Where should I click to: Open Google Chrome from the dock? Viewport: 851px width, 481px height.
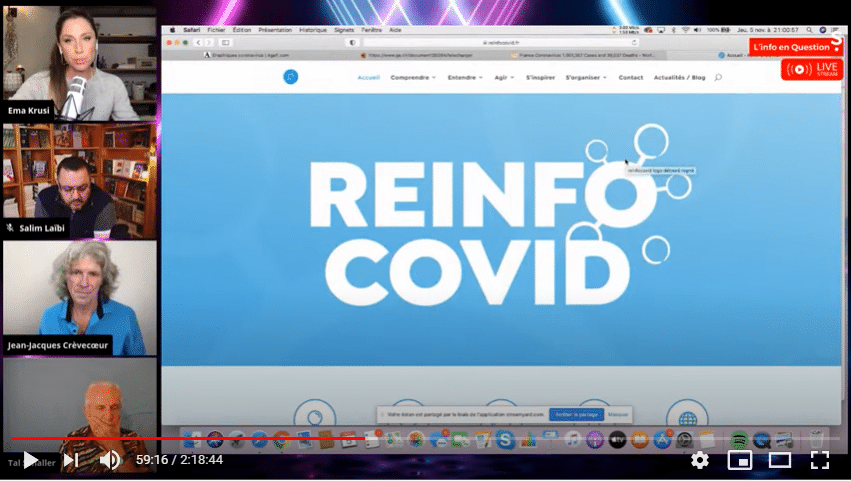click(281, 439)
